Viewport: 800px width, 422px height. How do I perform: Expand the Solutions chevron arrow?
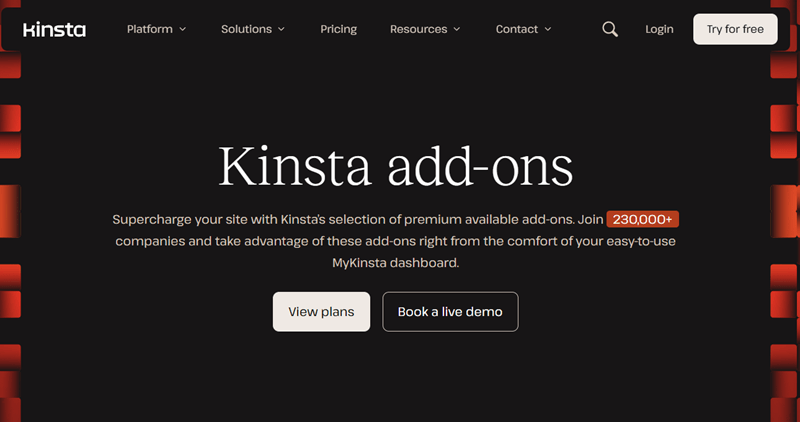[281, 30]
